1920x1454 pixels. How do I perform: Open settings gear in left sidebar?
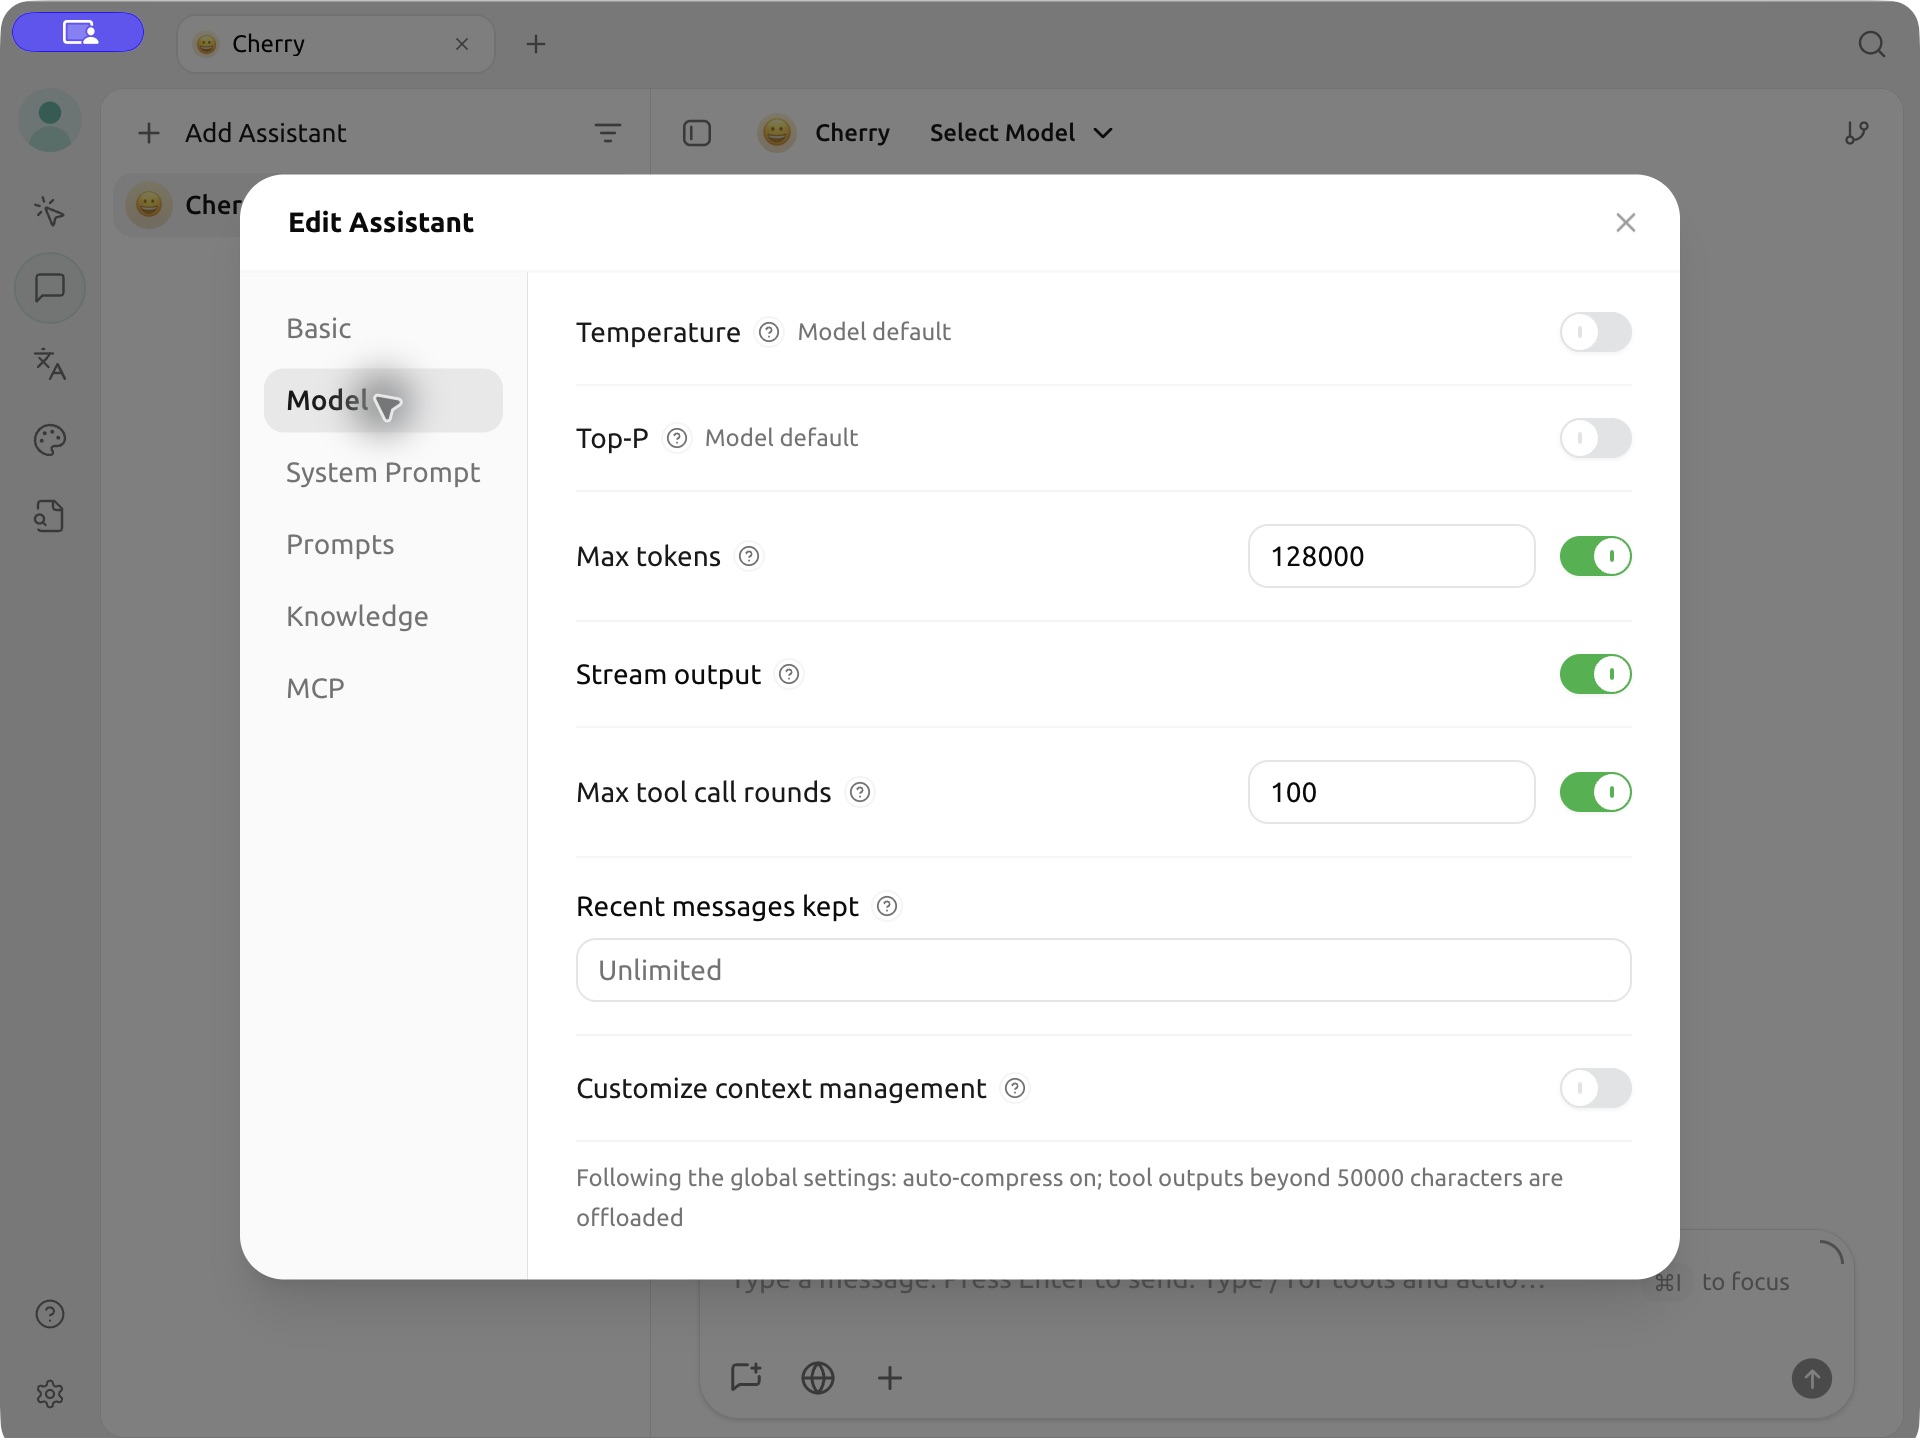tap(50, 1394)
